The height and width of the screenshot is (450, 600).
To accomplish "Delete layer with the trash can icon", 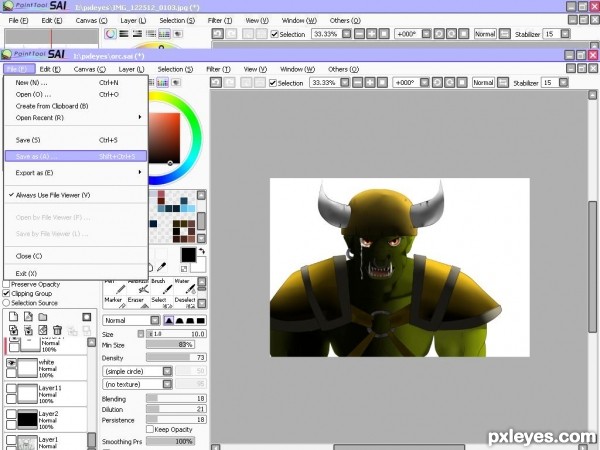I will (57, 330).
